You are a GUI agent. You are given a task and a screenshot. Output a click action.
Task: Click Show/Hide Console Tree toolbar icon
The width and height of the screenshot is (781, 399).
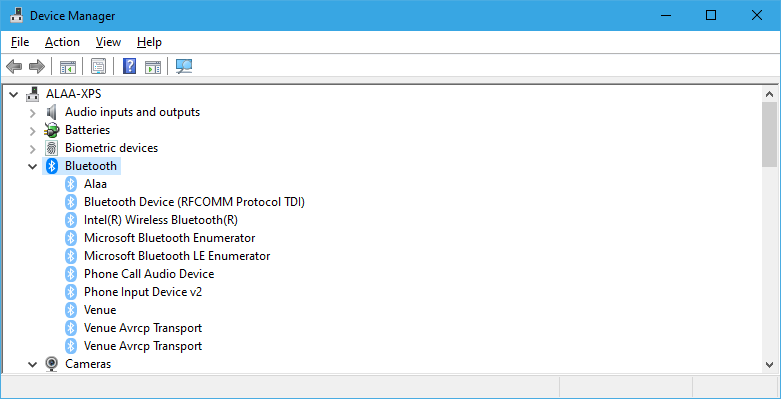pos(68,66)
